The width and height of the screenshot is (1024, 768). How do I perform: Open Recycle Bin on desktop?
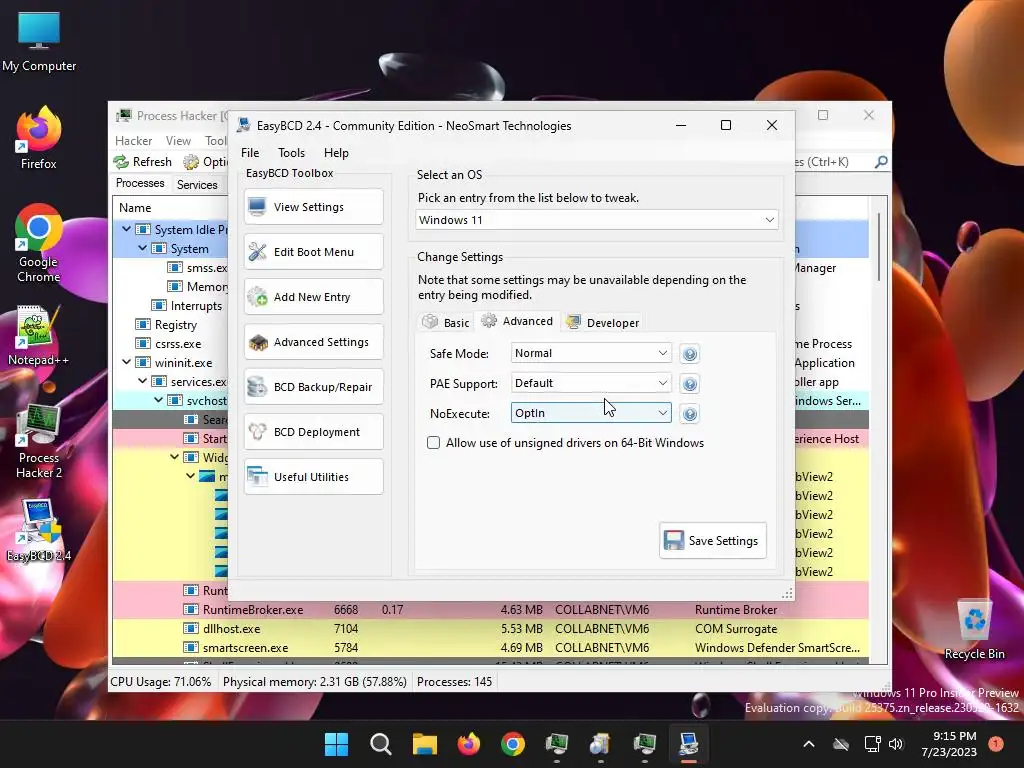click(x=974, y=630)
